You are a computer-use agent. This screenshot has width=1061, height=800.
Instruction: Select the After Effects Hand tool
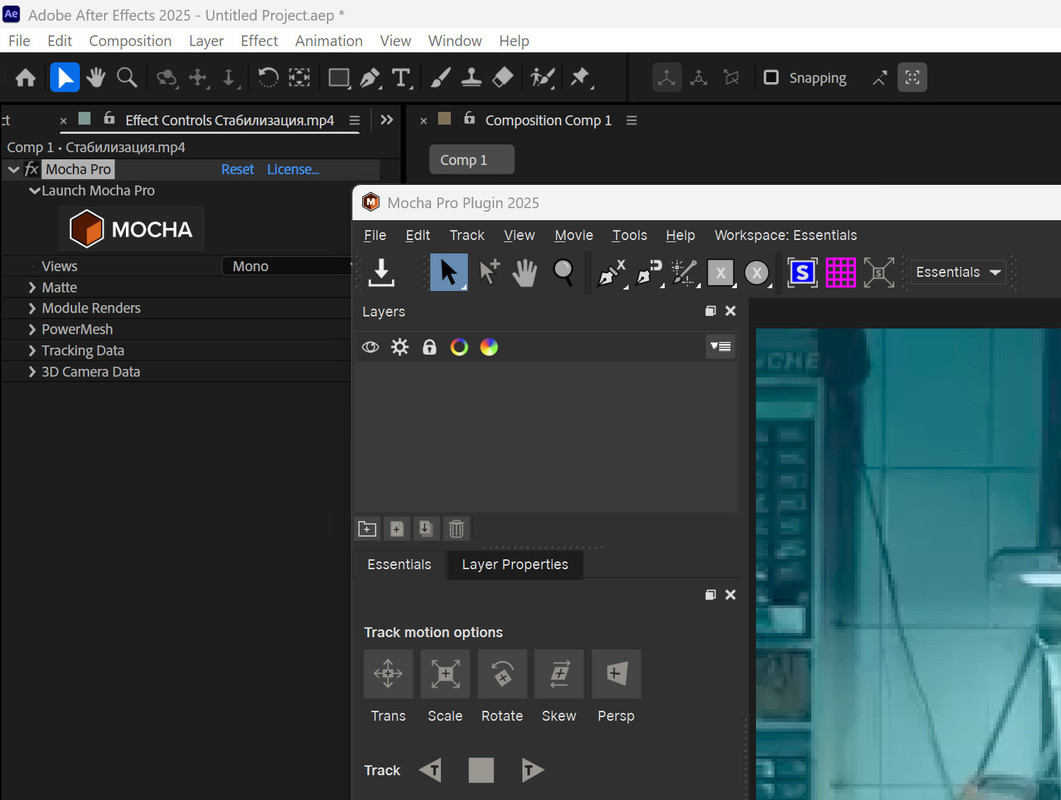click(x=96, y=77)
